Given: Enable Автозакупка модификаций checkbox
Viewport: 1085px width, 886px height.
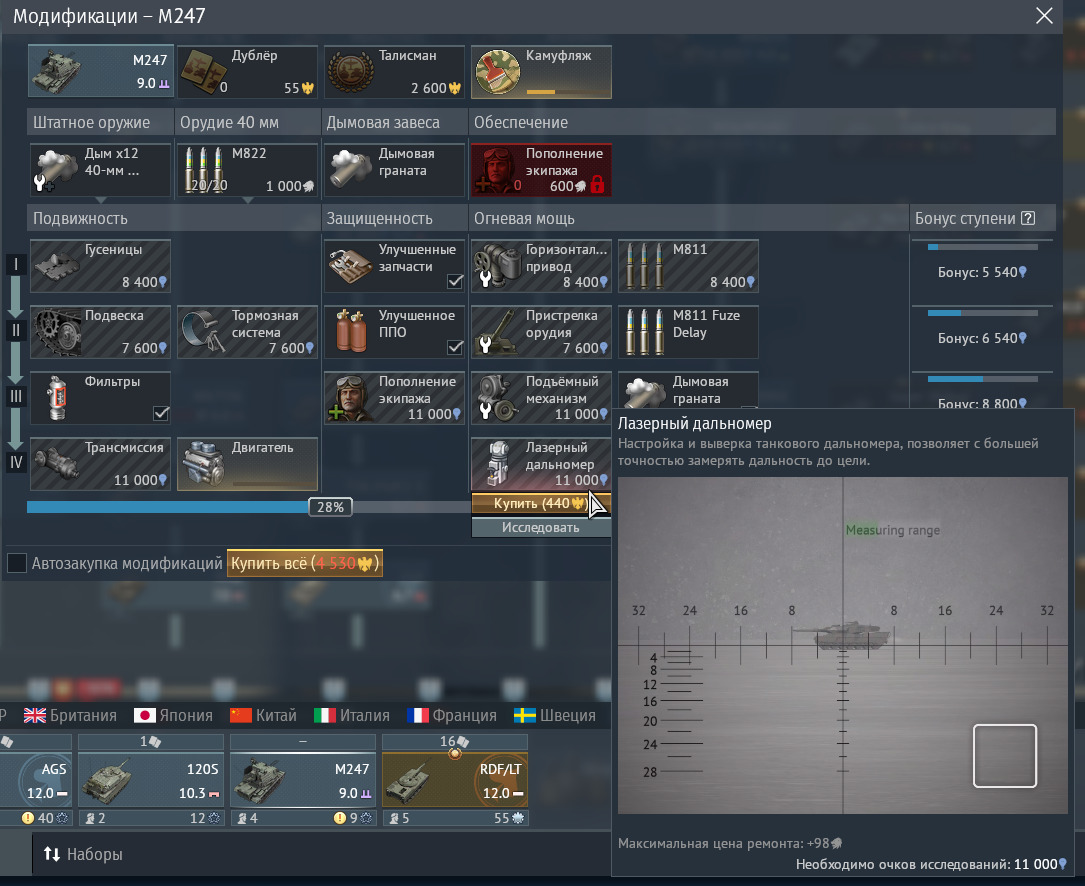Looking at the screenshot, I should pos(17,563).
